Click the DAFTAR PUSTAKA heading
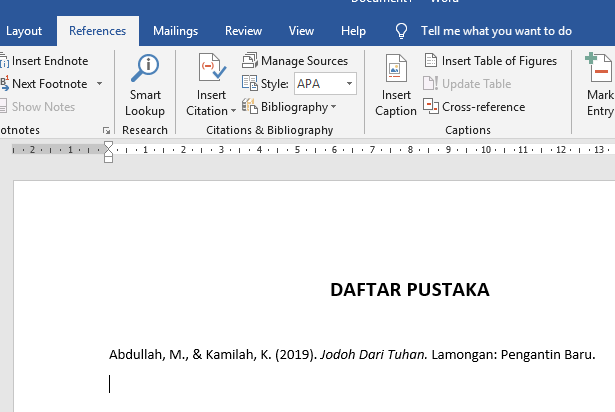Viewport: 615px width, 412px height. coord(409,290)
